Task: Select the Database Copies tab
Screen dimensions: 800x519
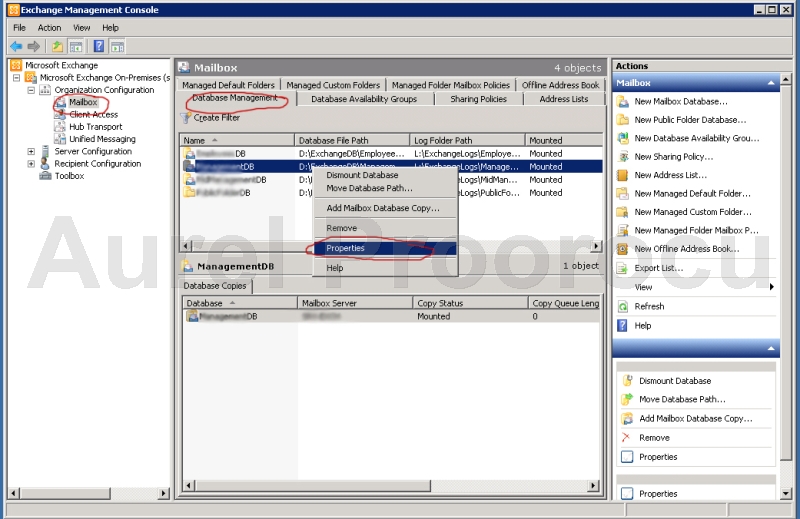Action: point(215,286)
